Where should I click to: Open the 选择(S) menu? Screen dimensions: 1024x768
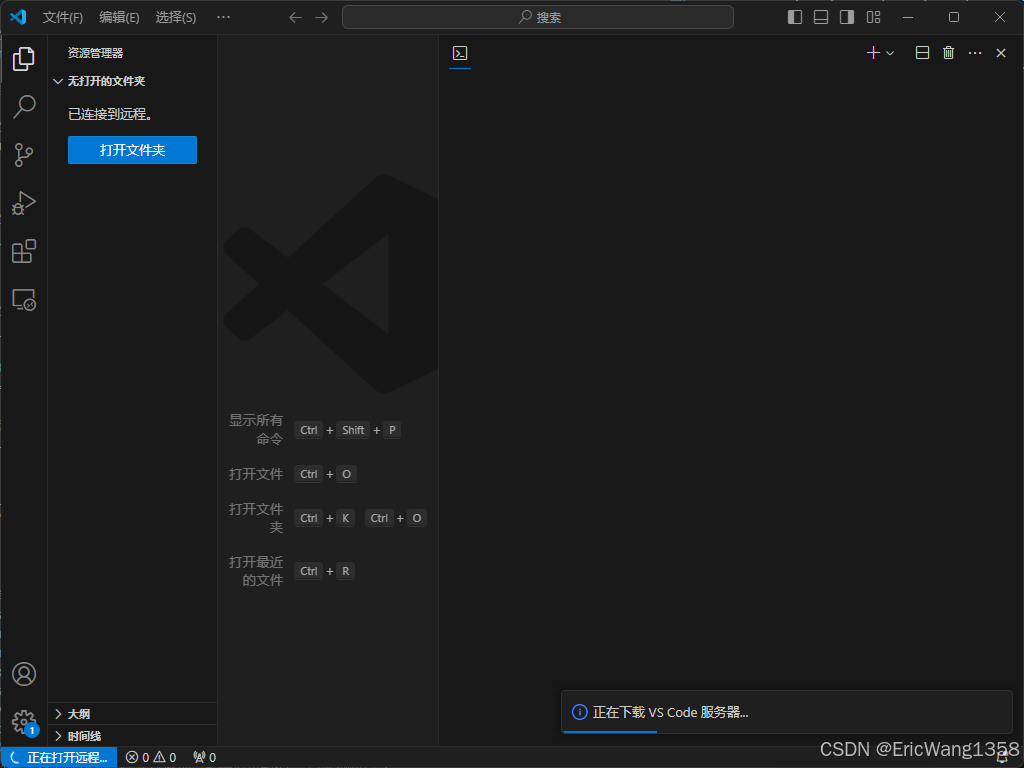pyautogui.click(x=176, y=18)
